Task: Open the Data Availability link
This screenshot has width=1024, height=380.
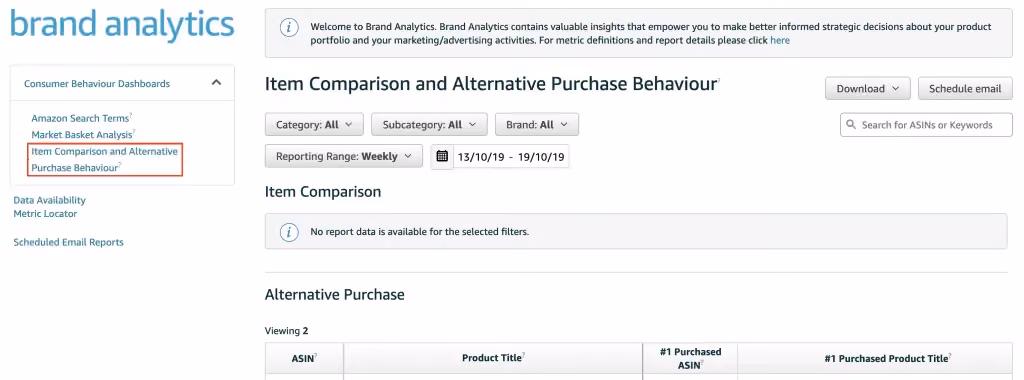Action: coord(50,200)
